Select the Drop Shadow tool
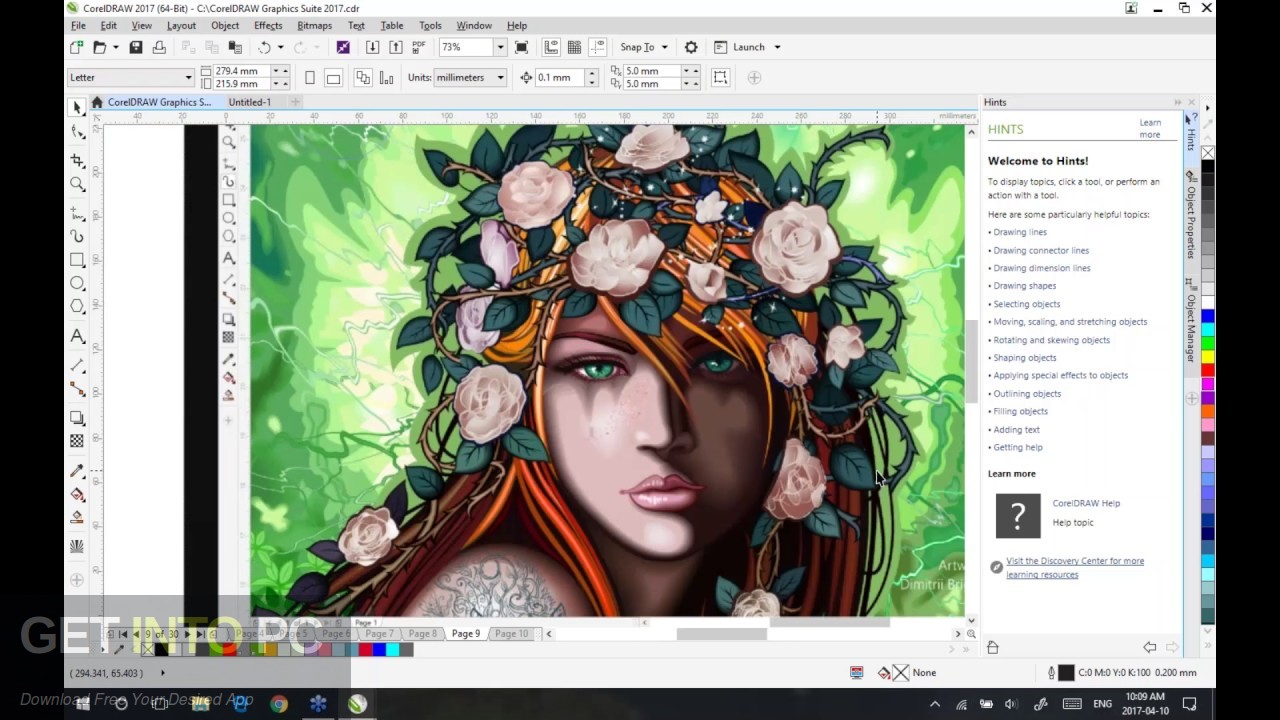The height and width of the screenshot is (720, 1280). coord(77,418)
